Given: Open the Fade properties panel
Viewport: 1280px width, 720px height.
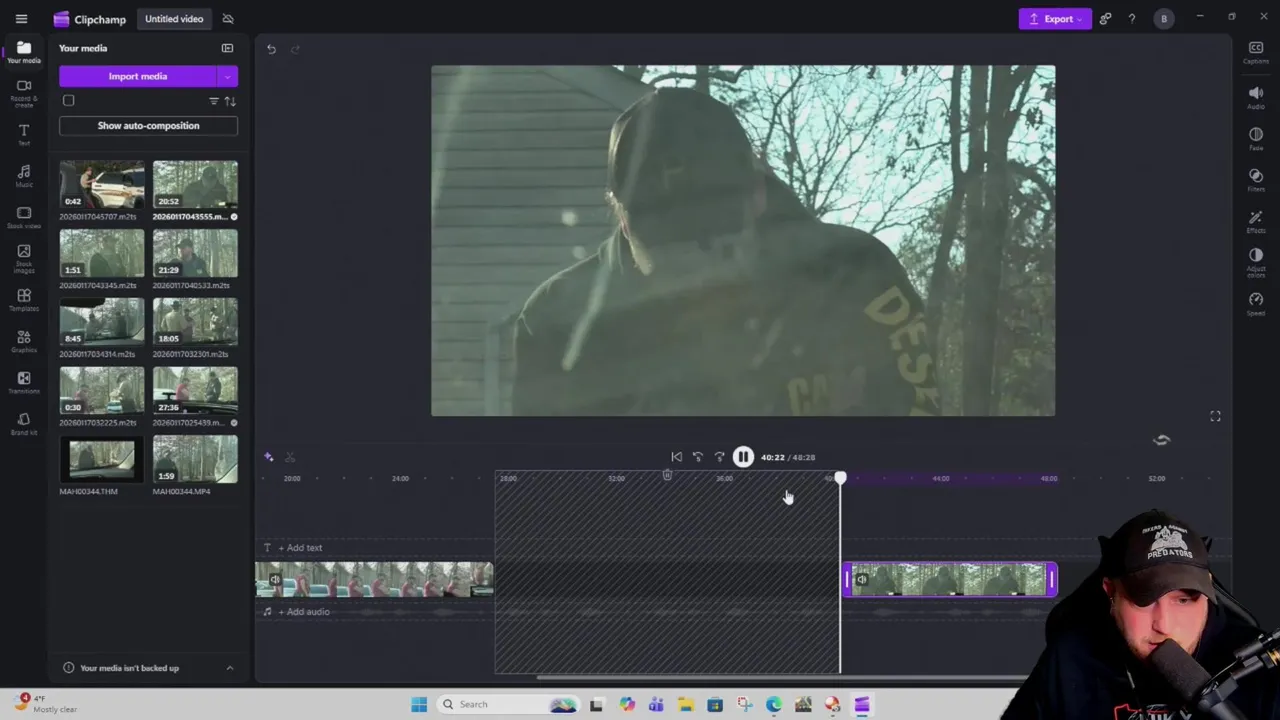Looking at the screenshot, I should coord(1256,139).
